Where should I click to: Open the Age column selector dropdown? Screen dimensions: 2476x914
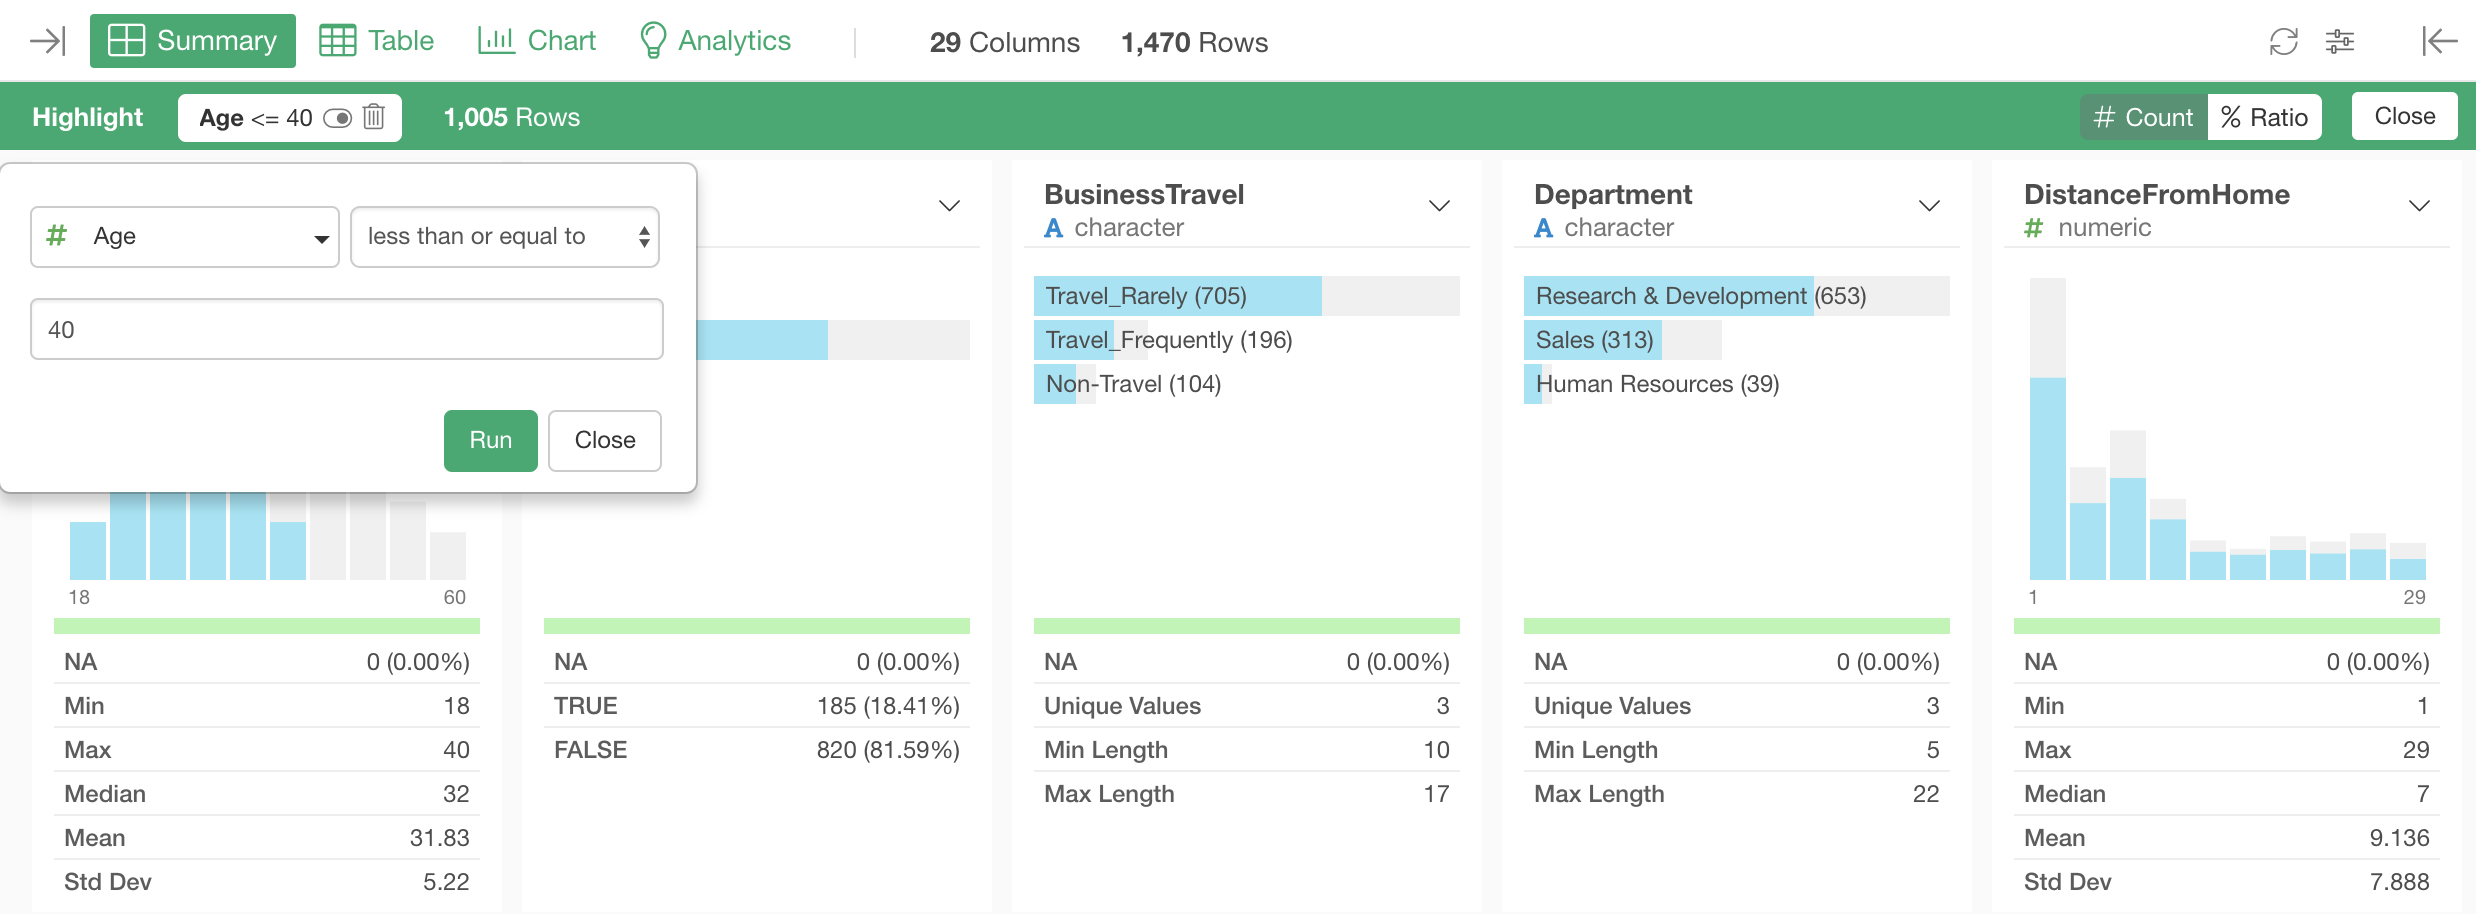(185, 237)
